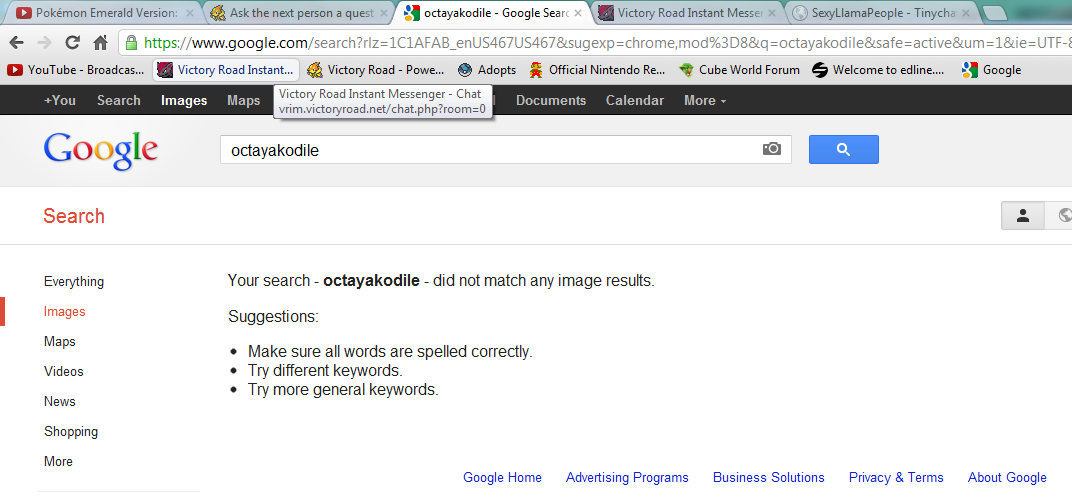Click the browser Forward arrow
Screen dimensions: 1072x498
(44, 42)
